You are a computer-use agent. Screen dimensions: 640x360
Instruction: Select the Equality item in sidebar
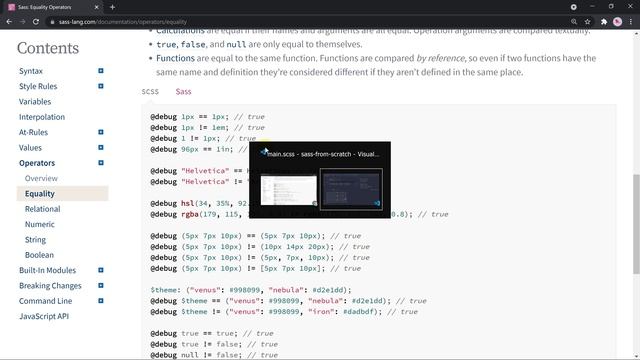coord(62,193)
